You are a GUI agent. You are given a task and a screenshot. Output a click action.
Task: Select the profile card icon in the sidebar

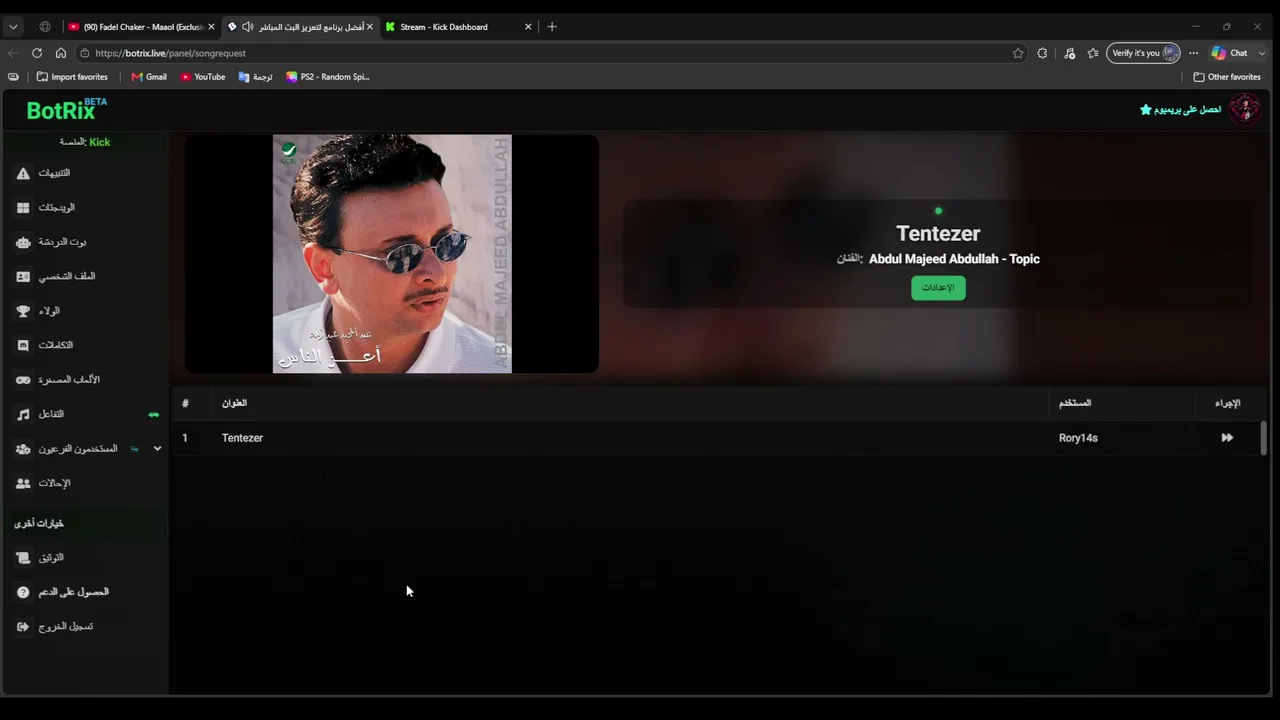[23, 276]
